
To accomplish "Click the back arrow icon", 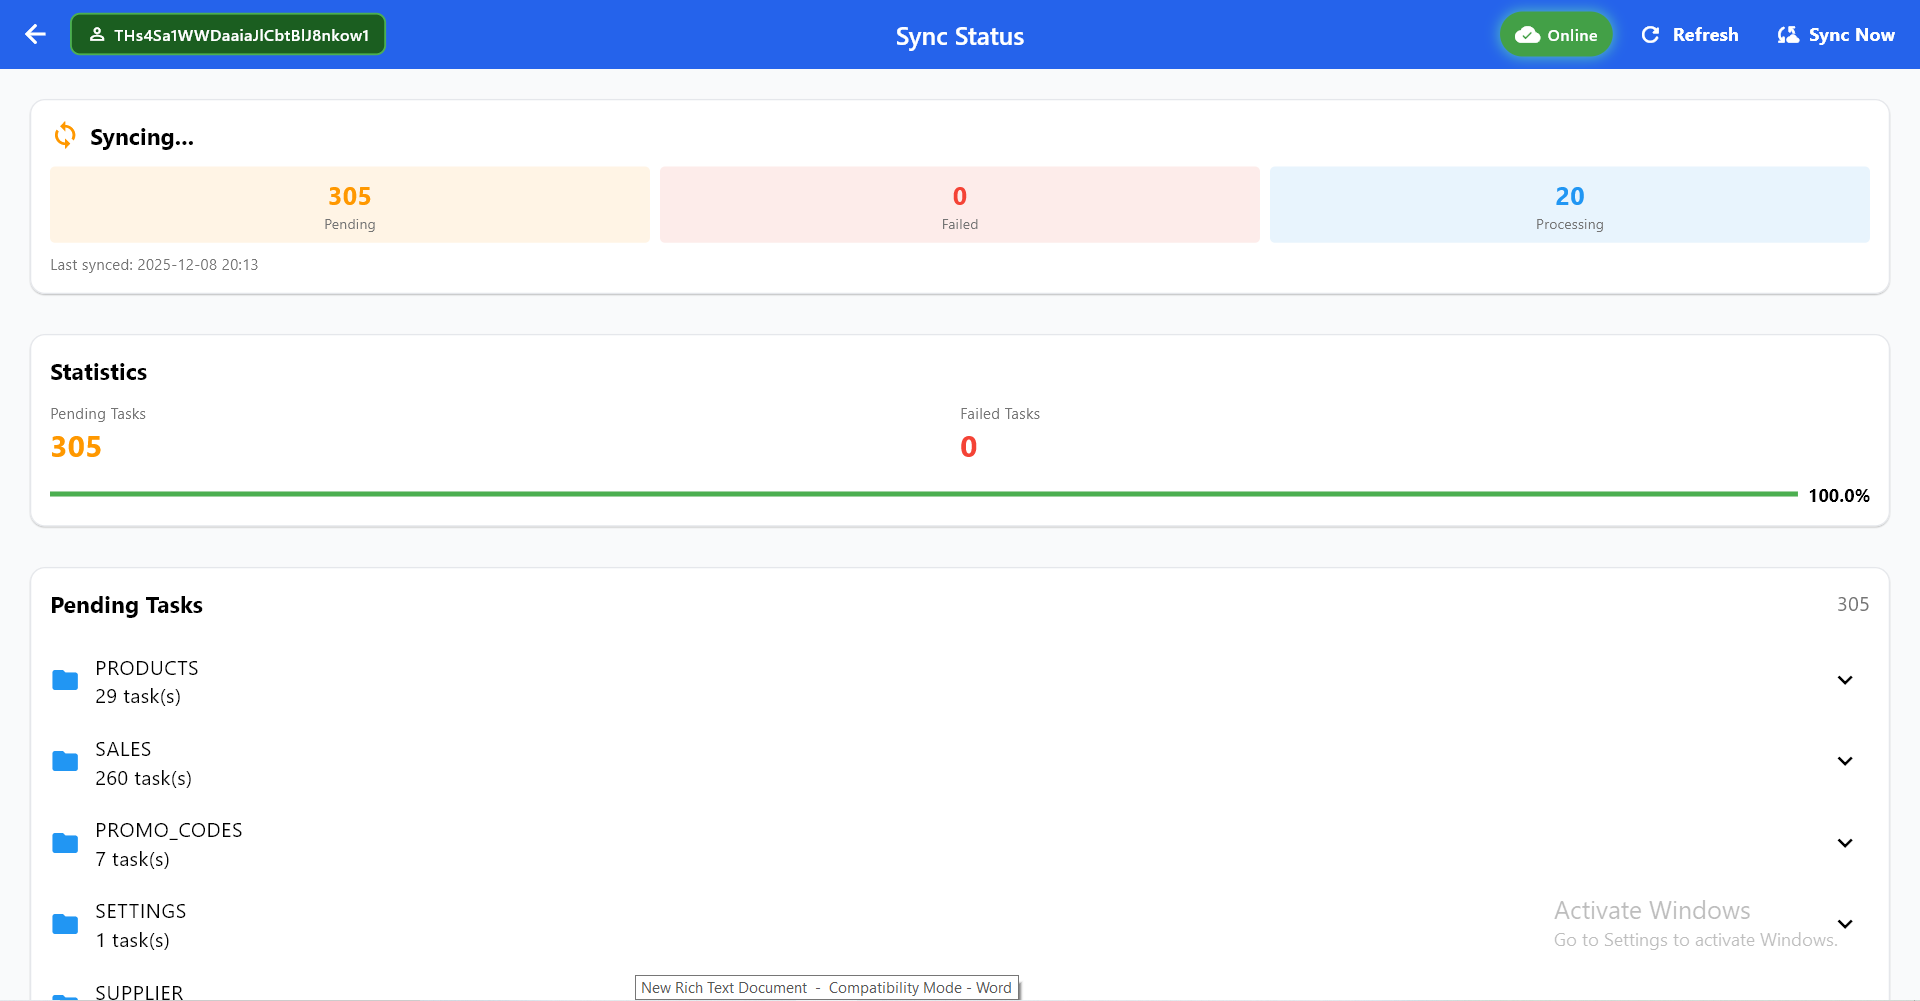I will (x=36, y=34).
